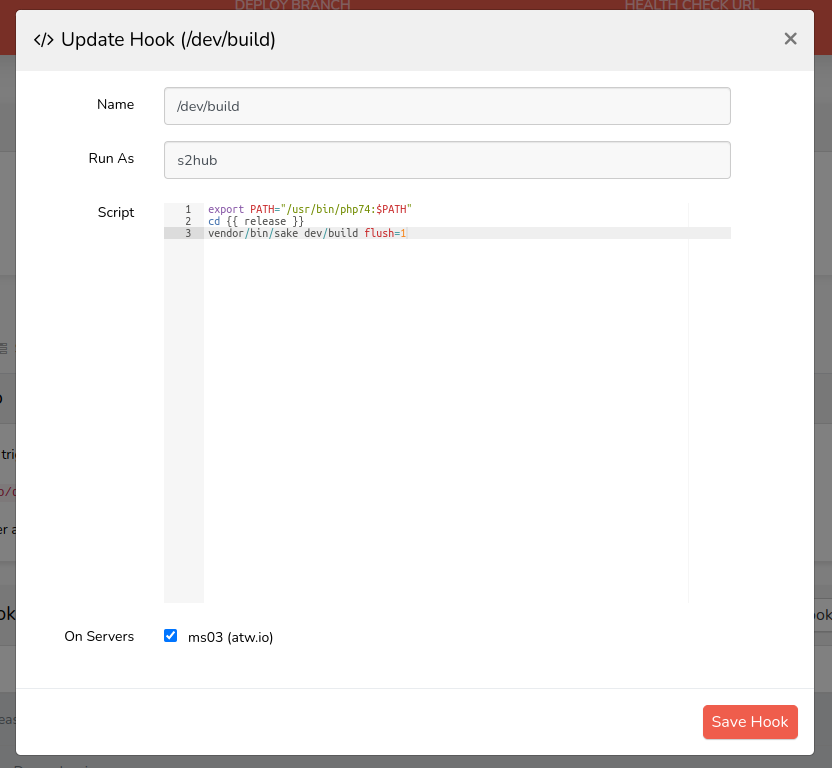Place cursor on the export PATH line
This screenshot has height=768, width=832.
click(x=310, y=209)
